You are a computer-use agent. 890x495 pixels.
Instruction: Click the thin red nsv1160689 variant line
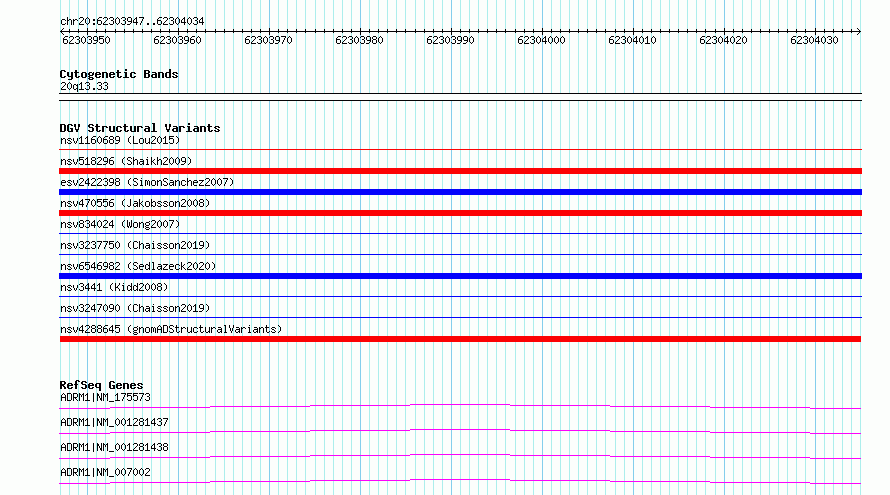[460, 150]
